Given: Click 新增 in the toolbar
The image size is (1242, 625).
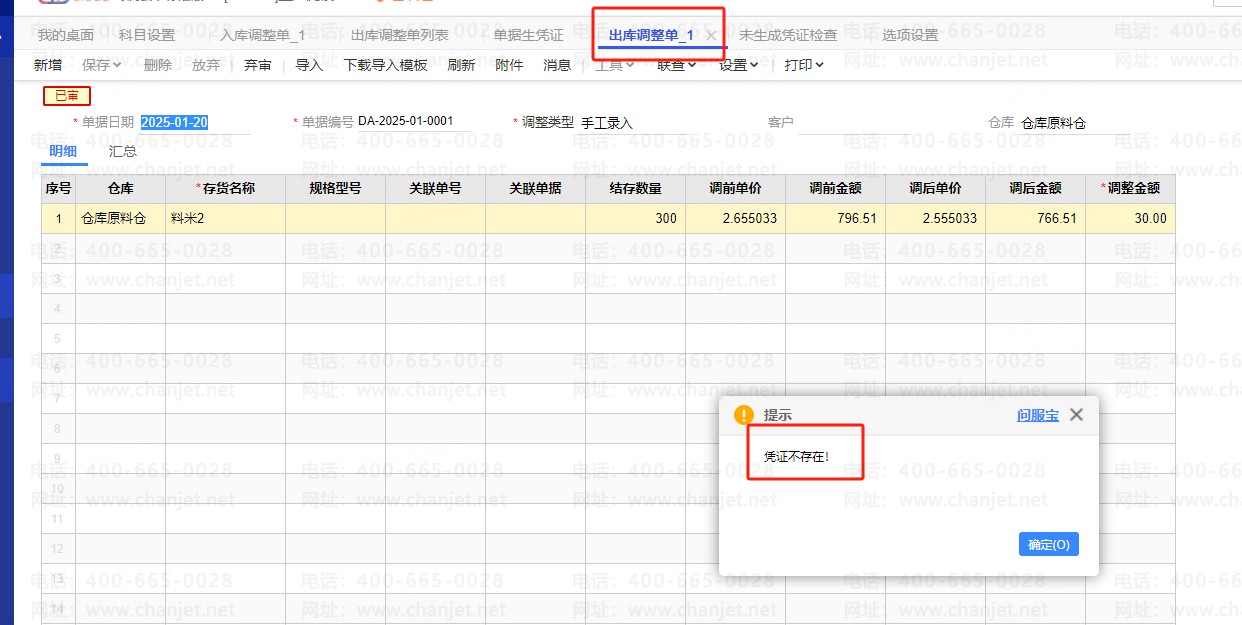Looking at the screenshot, I should [x=48, y=65].
